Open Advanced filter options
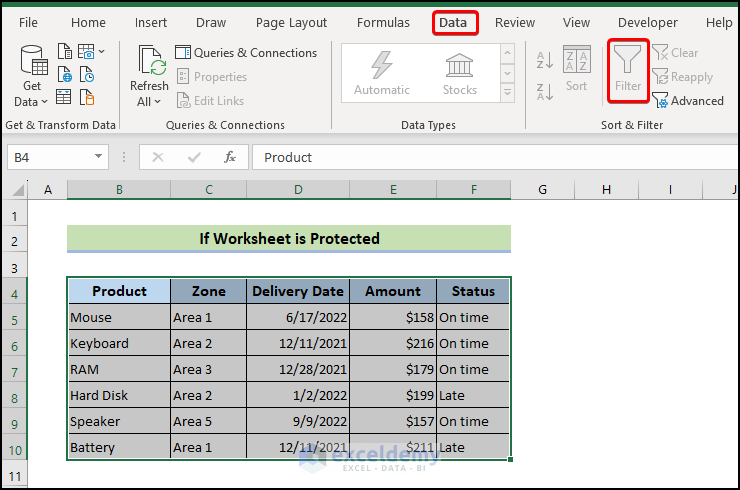The image size is (740, 490). [688, 101]
